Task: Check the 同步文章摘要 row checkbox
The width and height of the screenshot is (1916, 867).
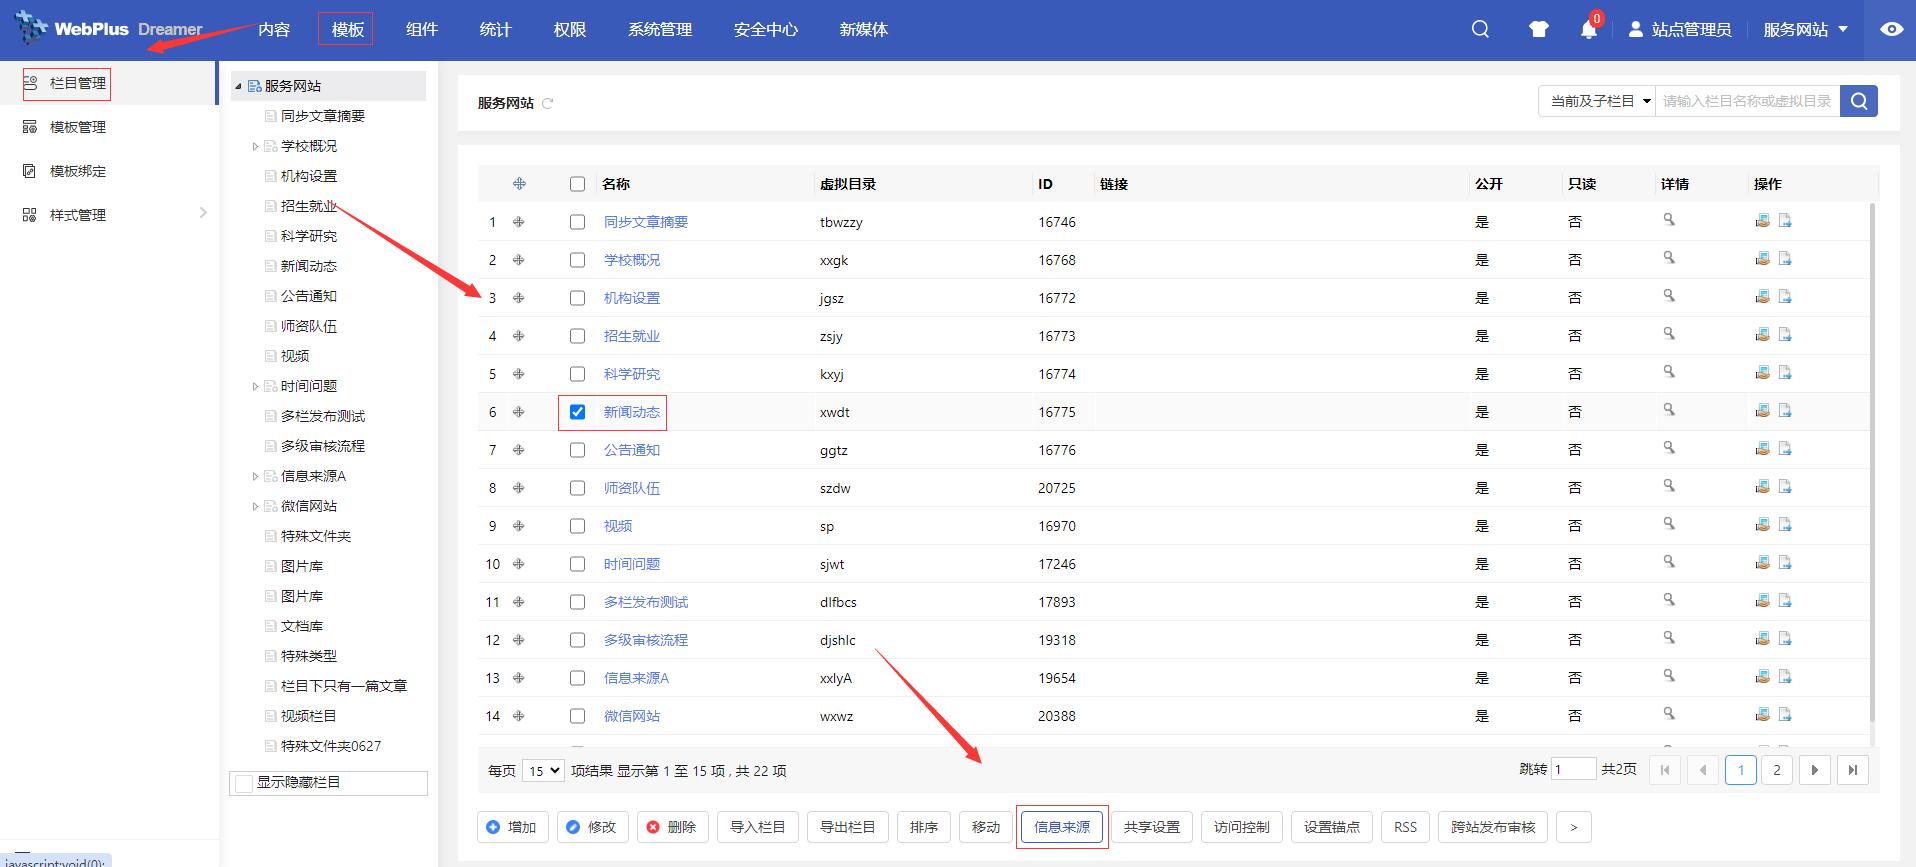Action: tap(577, 222)
